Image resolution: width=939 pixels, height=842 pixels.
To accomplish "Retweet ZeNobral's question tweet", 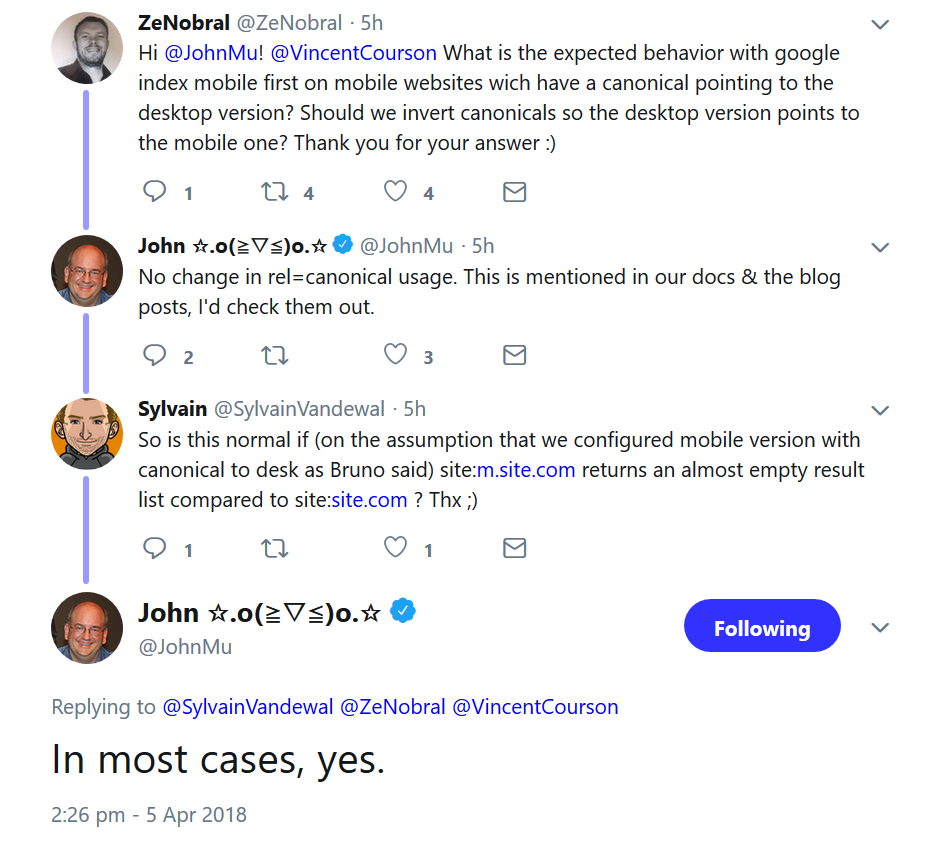I will [x=274, y=191].
